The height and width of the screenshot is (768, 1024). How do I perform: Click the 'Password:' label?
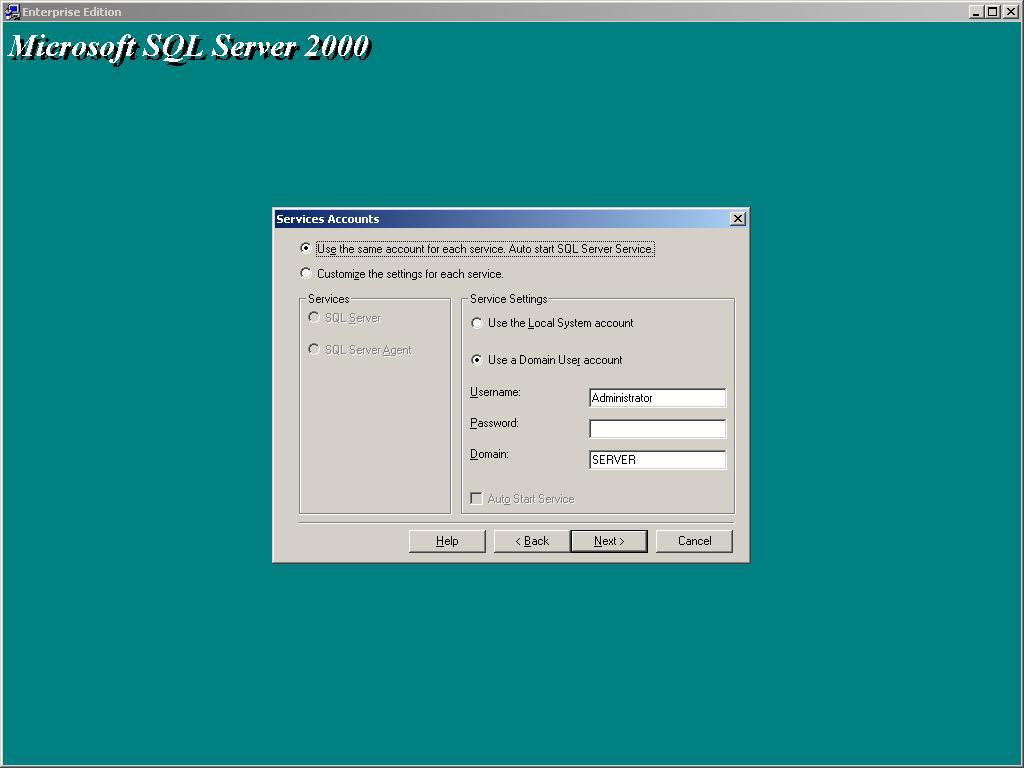point(494,423)
